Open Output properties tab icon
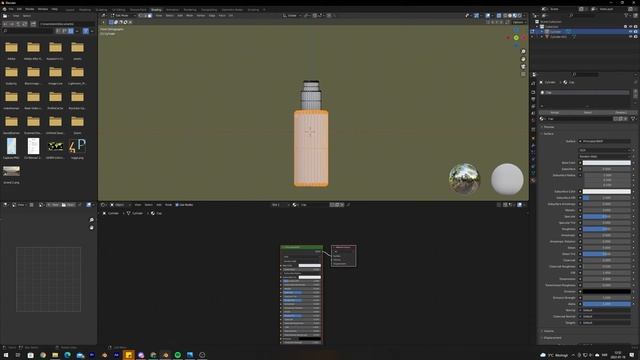This screenshot has width=640, height=360. pos(533,99)
